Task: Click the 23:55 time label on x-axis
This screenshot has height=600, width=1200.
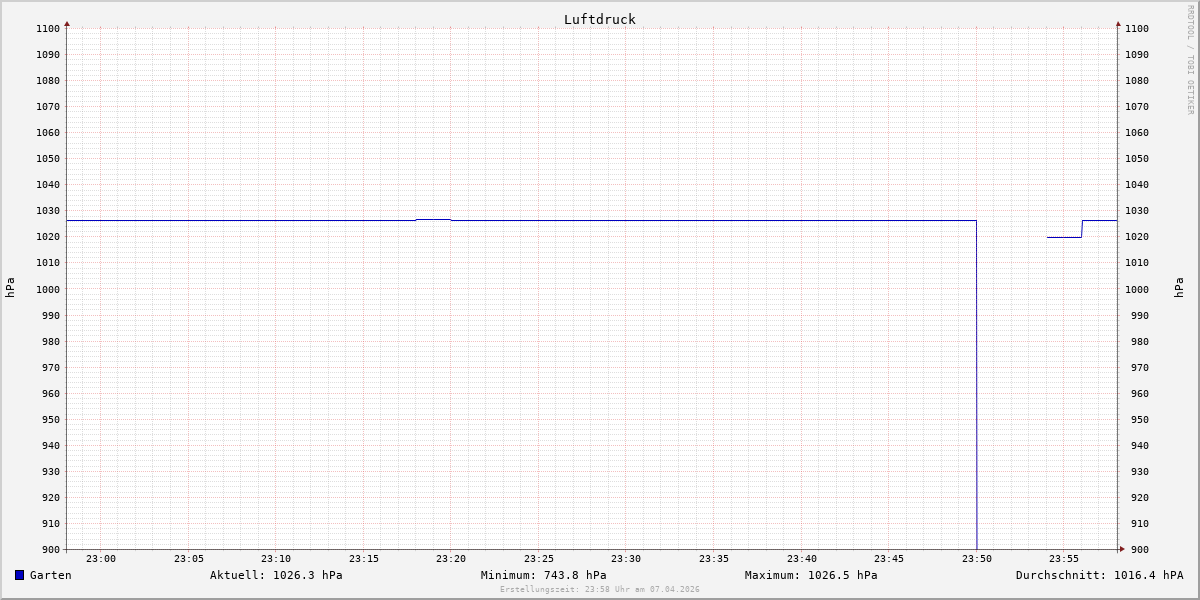Action: coord(1064,559)
